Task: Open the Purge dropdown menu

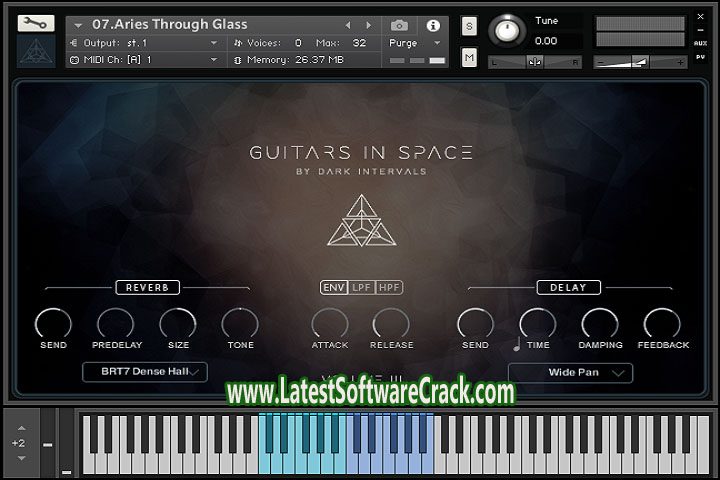Action: 416,43
